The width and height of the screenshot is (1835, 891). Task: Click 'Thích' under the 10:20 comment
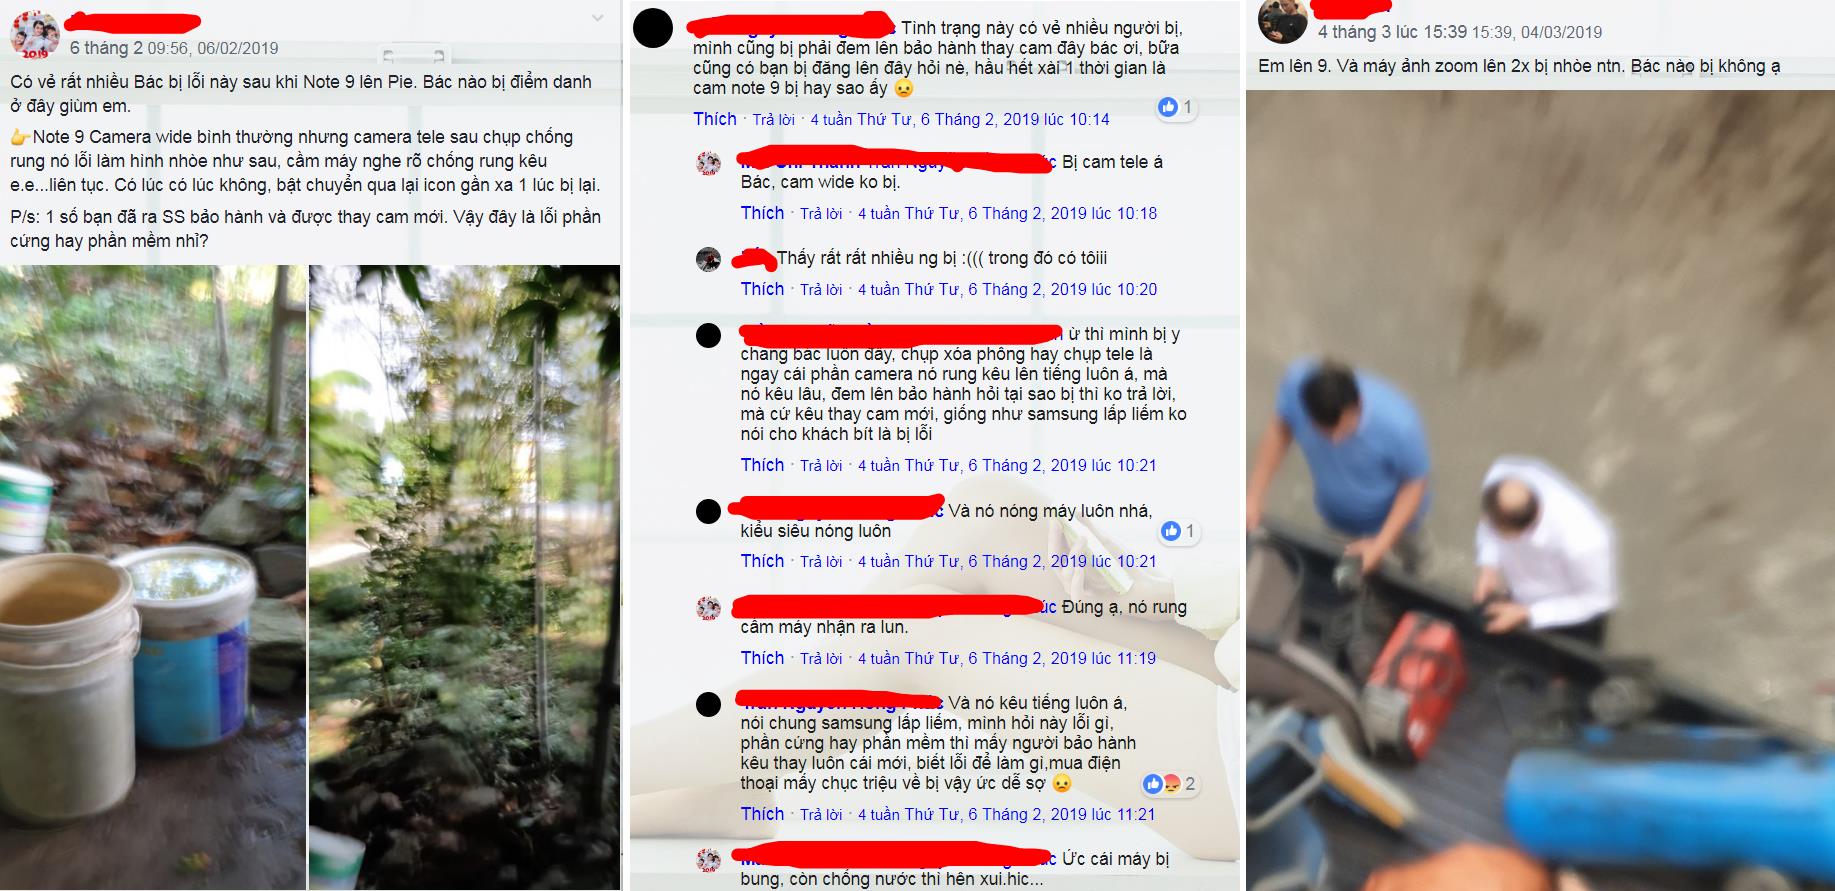click(x=762, y=289)
